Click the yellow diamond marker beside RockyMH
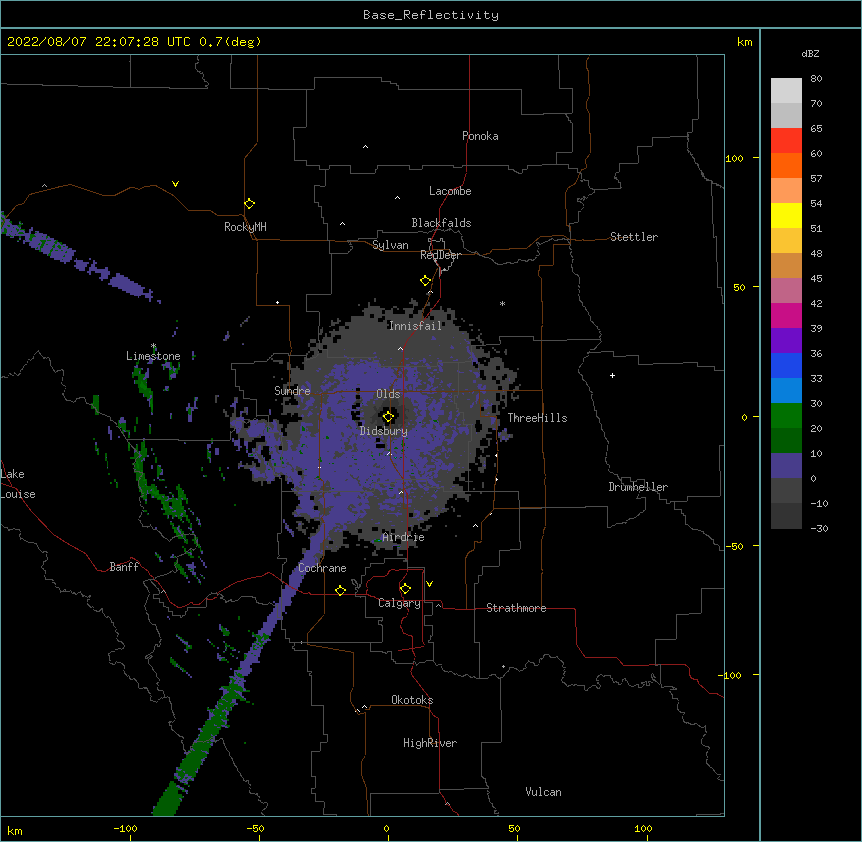 [x=250, y=204]
